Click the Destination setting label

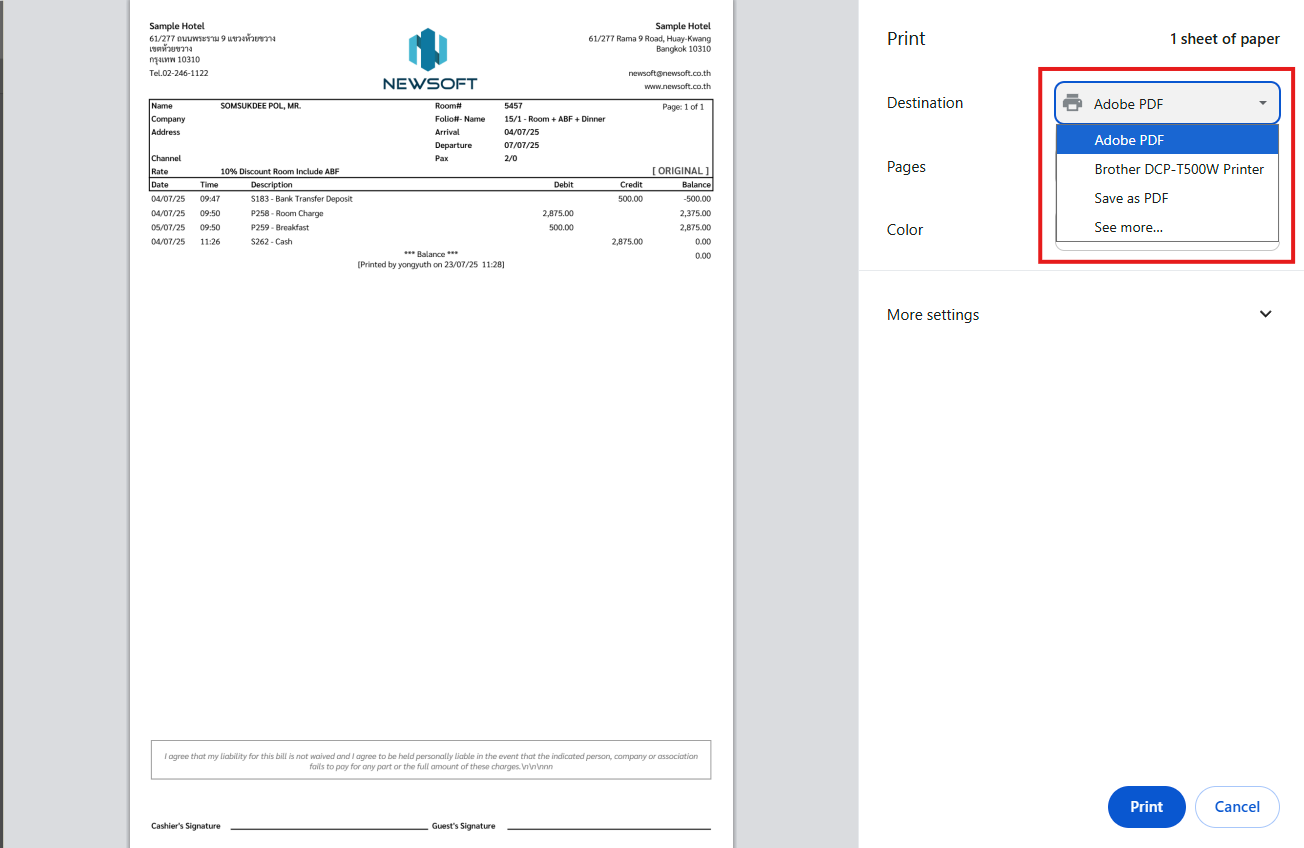point(925,103)
